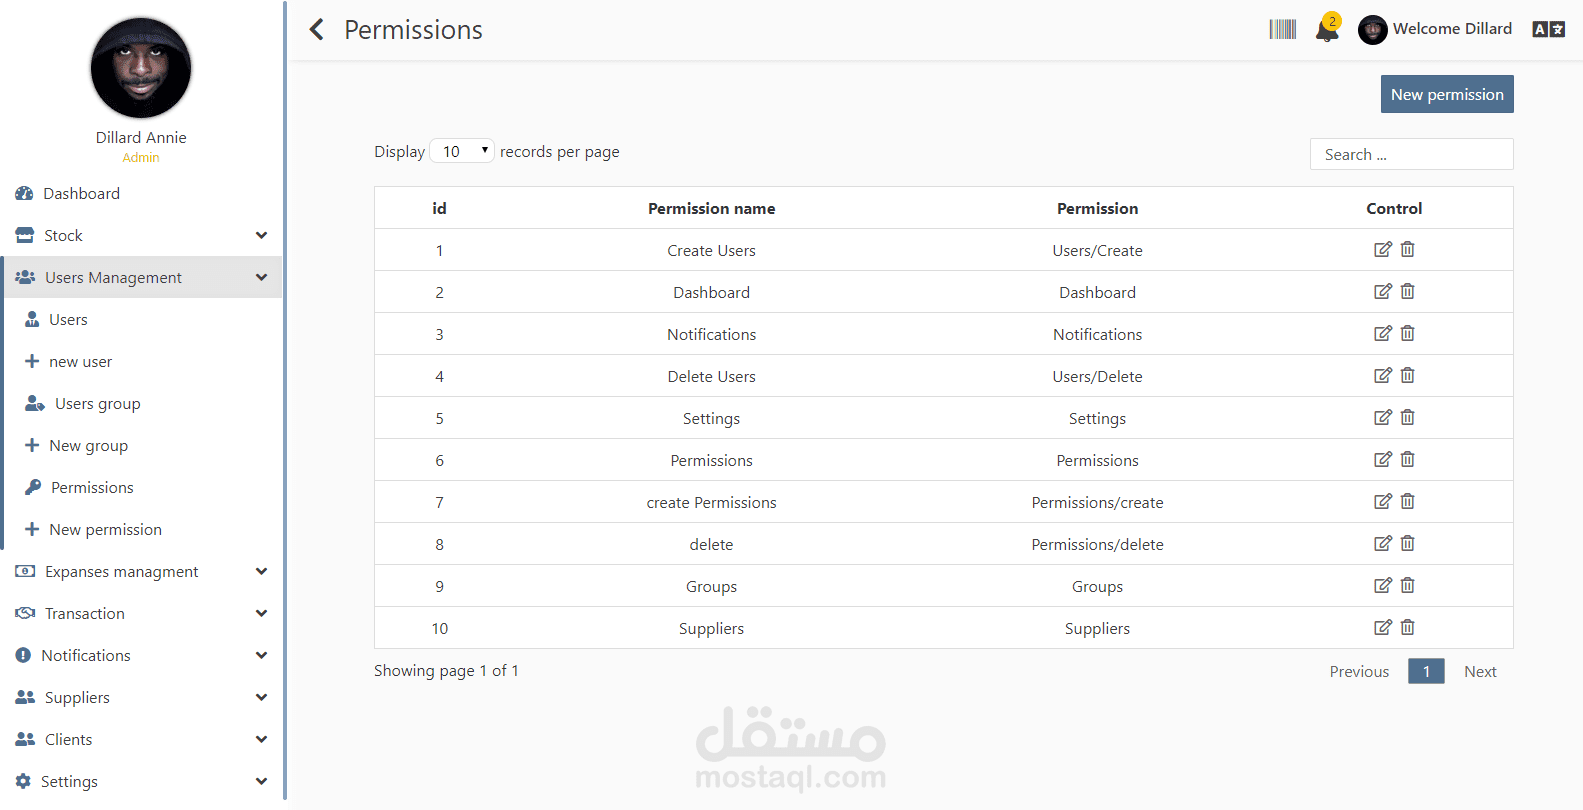1583x810 pixels.
Task: Switch language using the translate icon
Action: (1548, 30)
